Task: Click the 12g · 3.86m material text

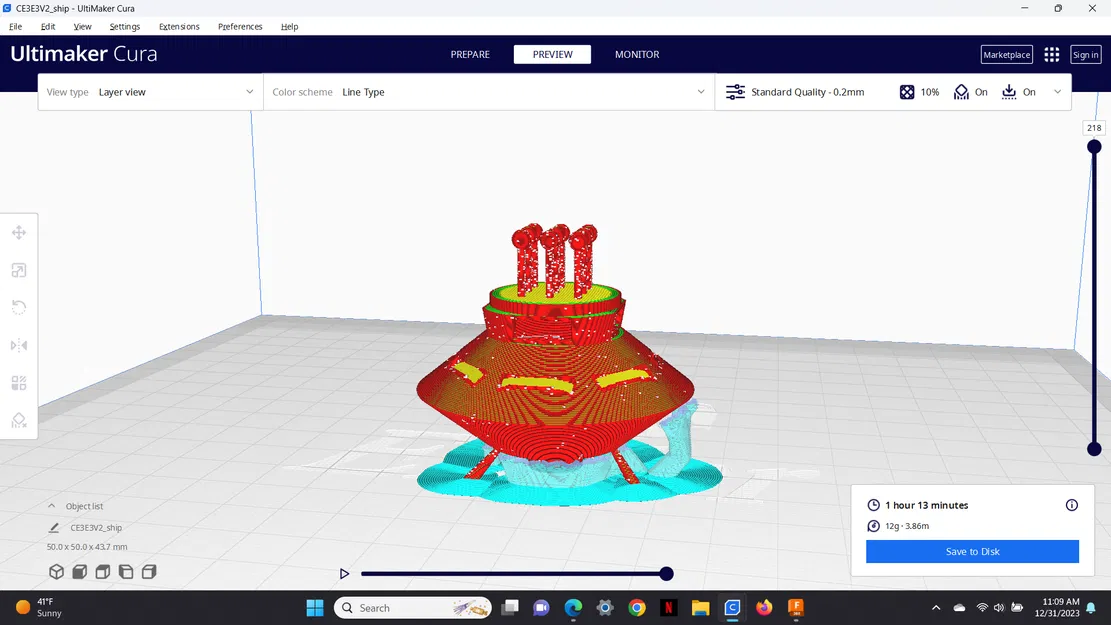Action: coord(907,526)
